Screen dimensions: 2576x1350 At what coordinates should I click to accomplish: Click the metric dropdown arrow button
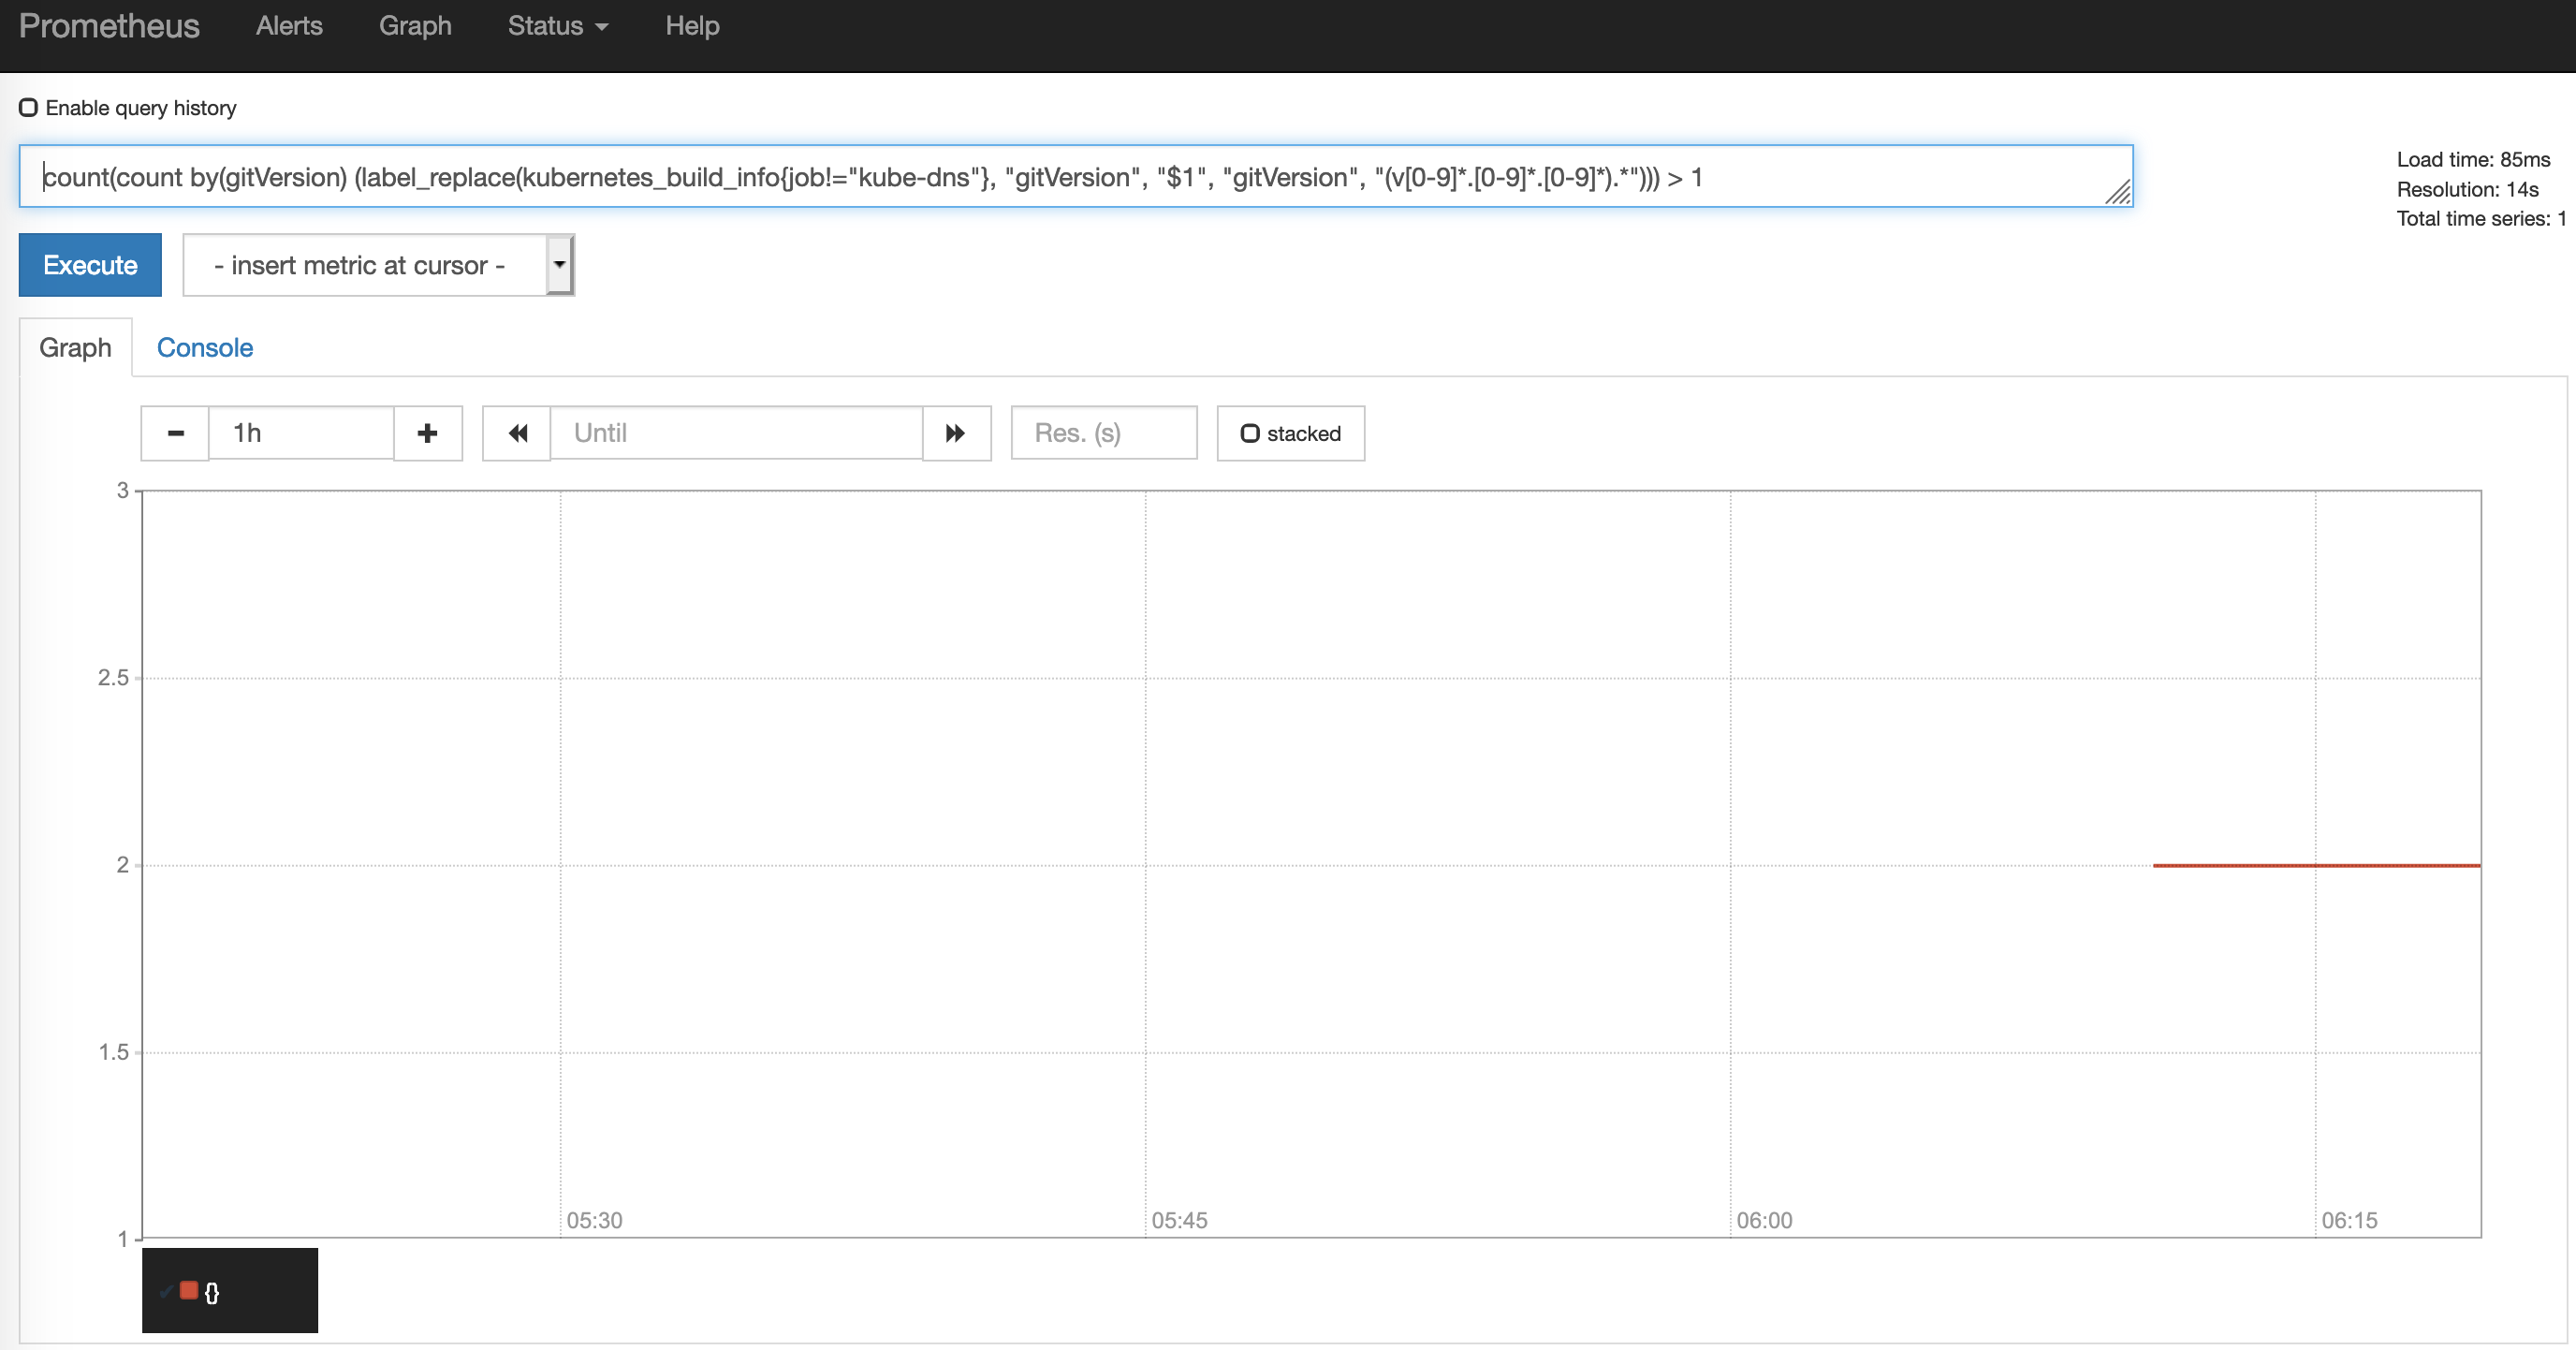click(560, 265)
